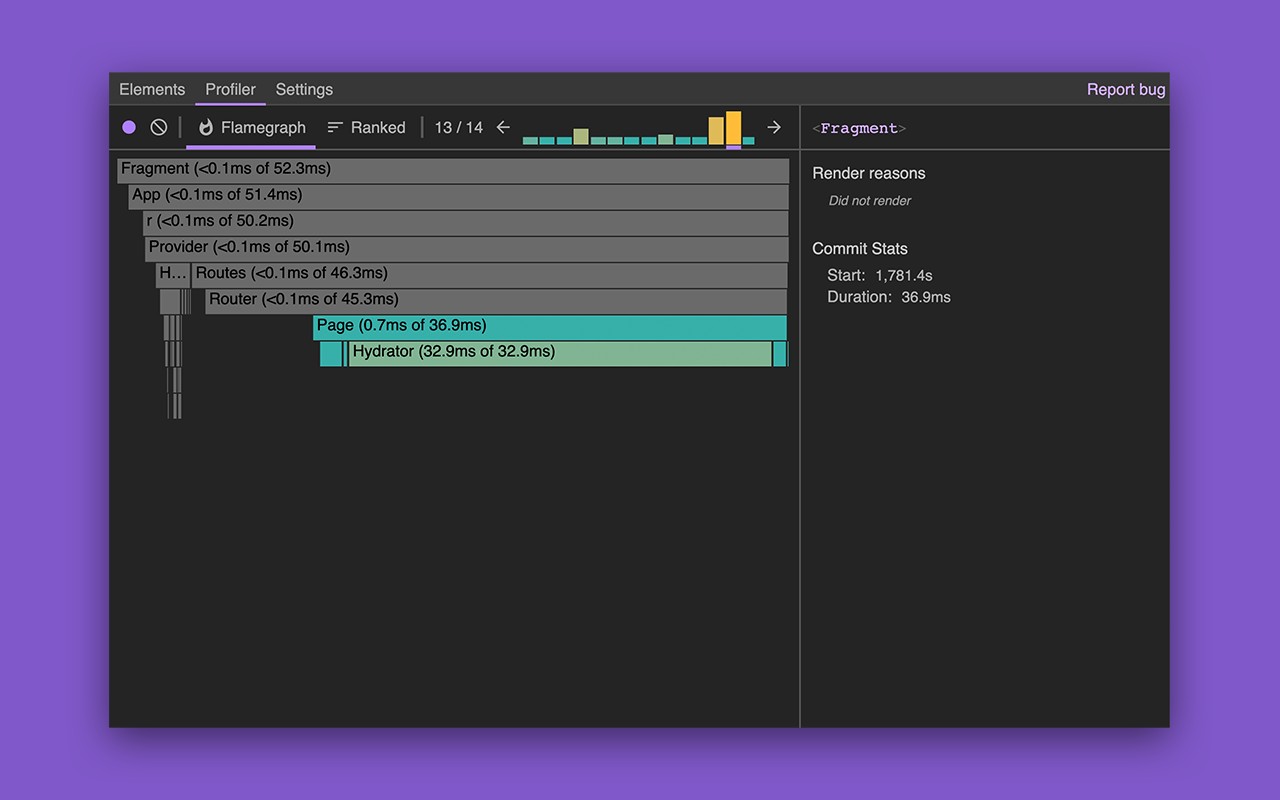
Task: Click the Report bug link
Action: [x=1126, y=89]
